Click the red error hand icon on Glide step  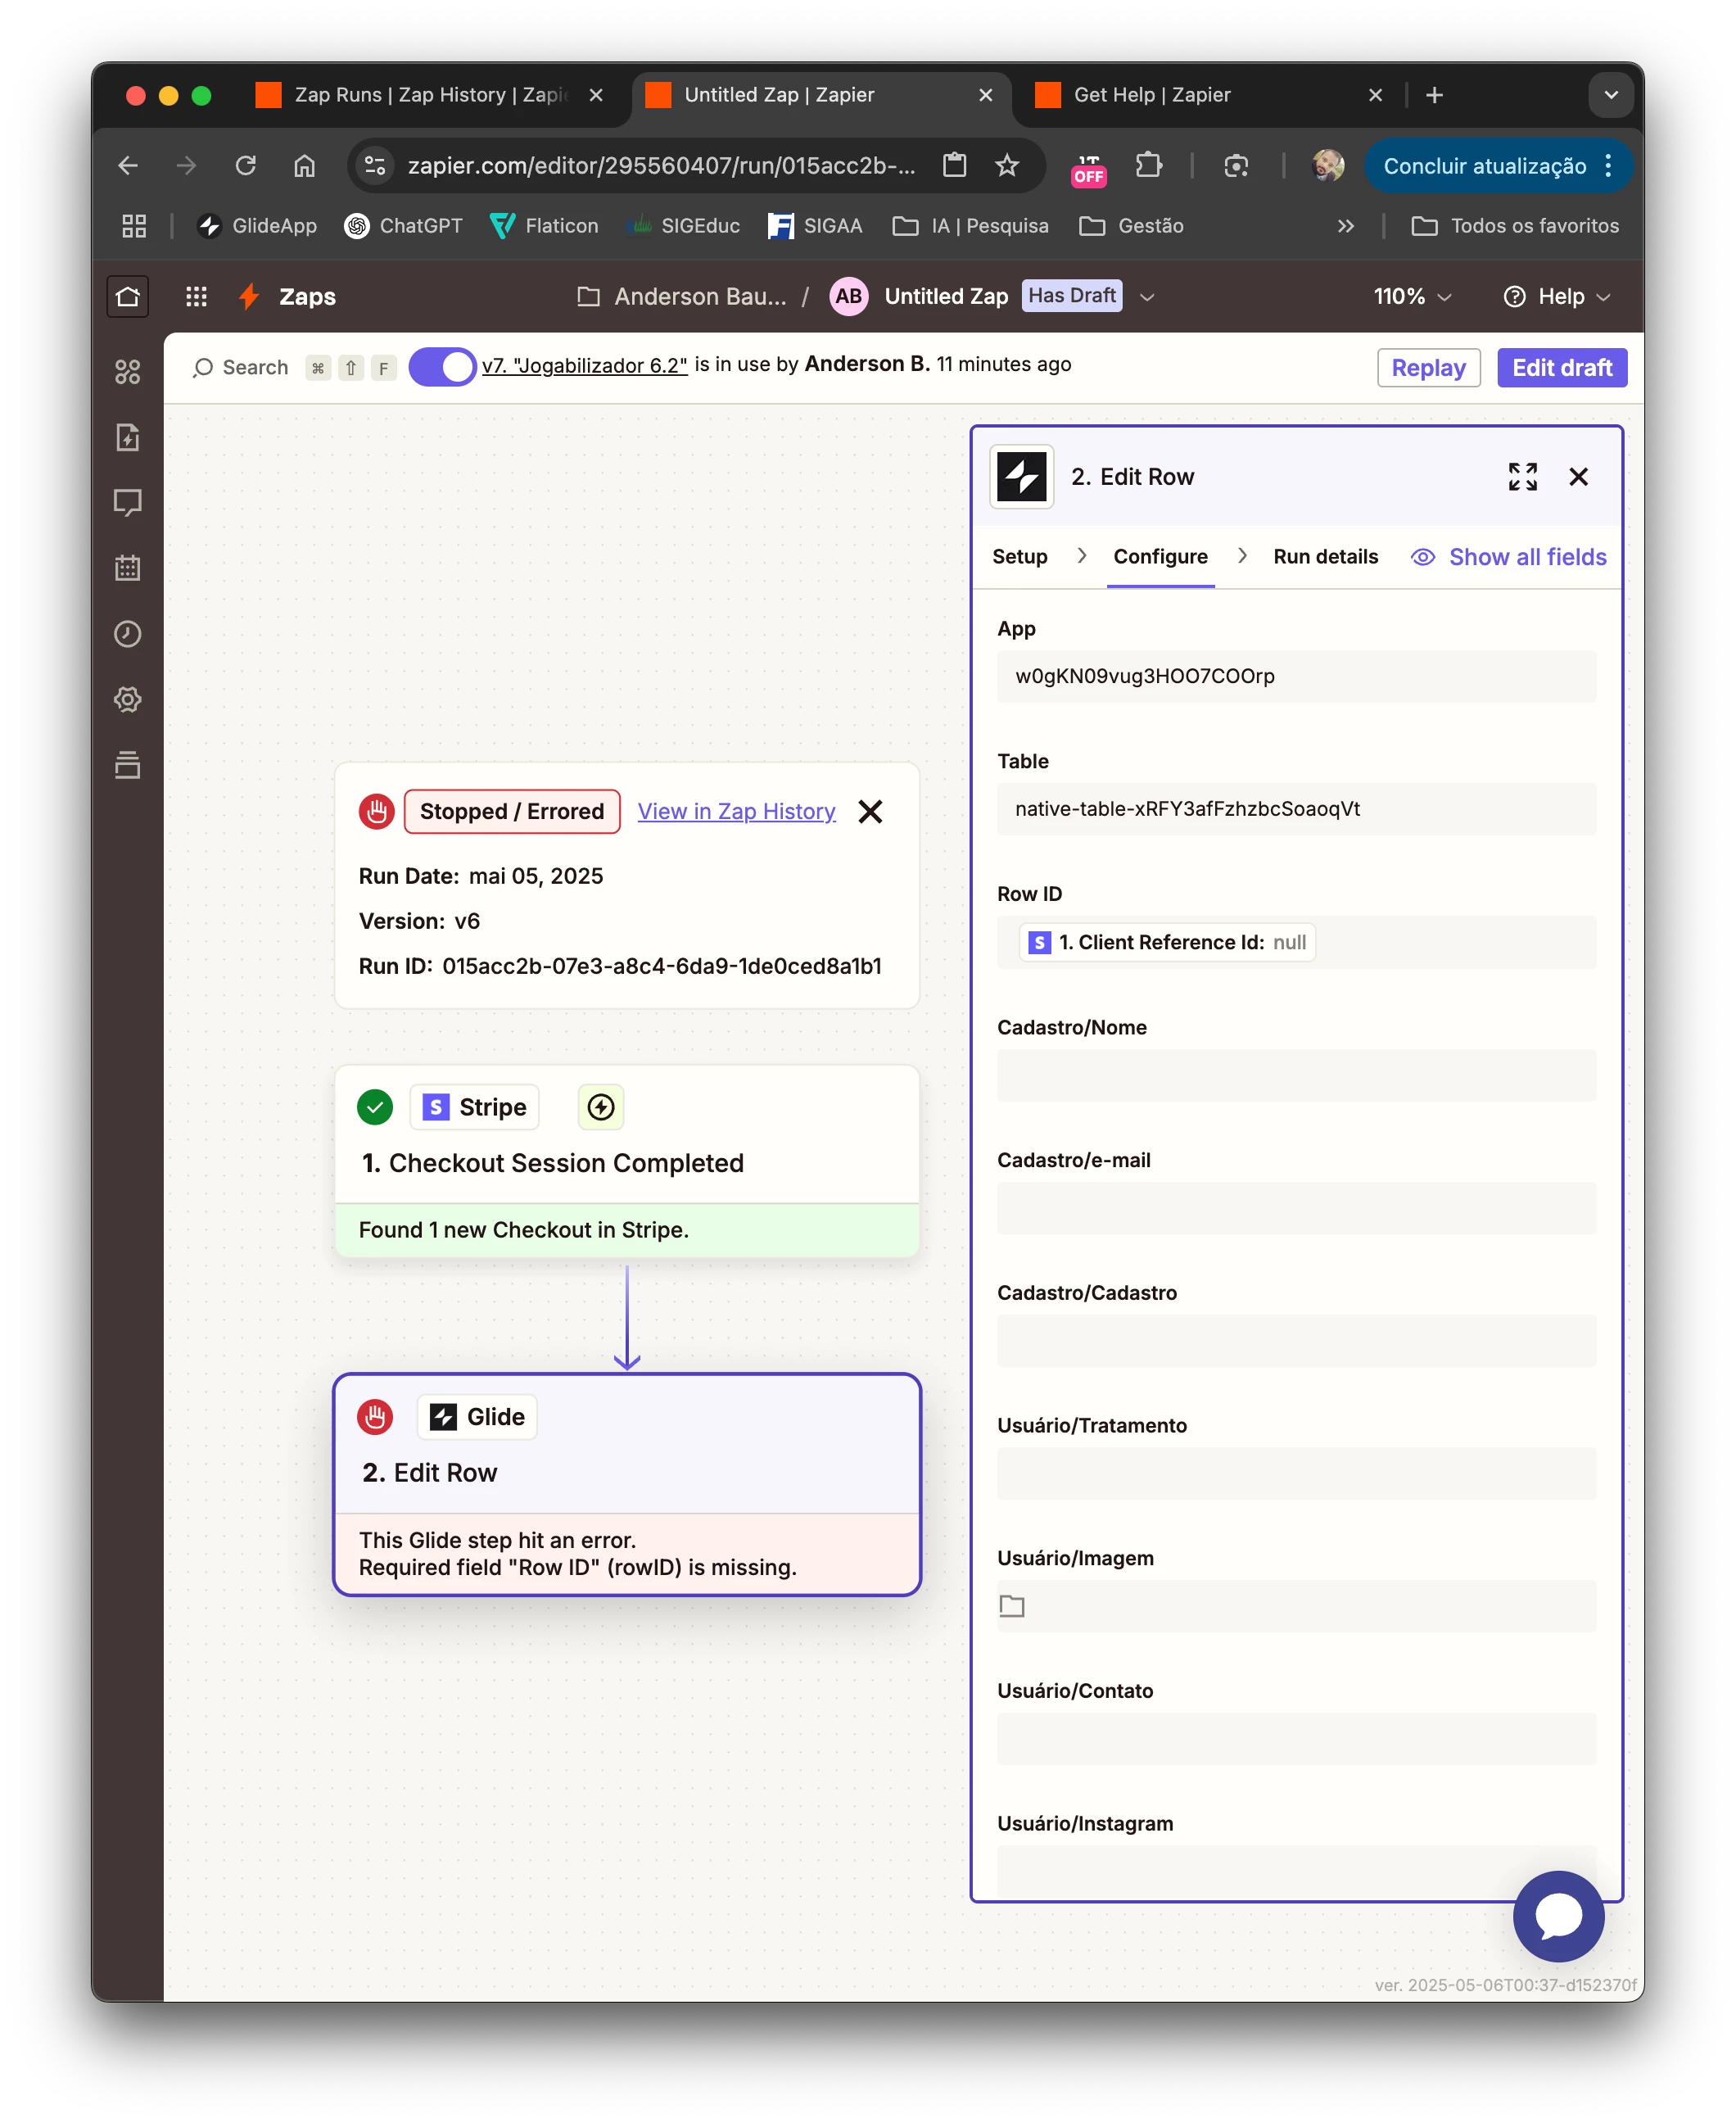[376, 1416]
